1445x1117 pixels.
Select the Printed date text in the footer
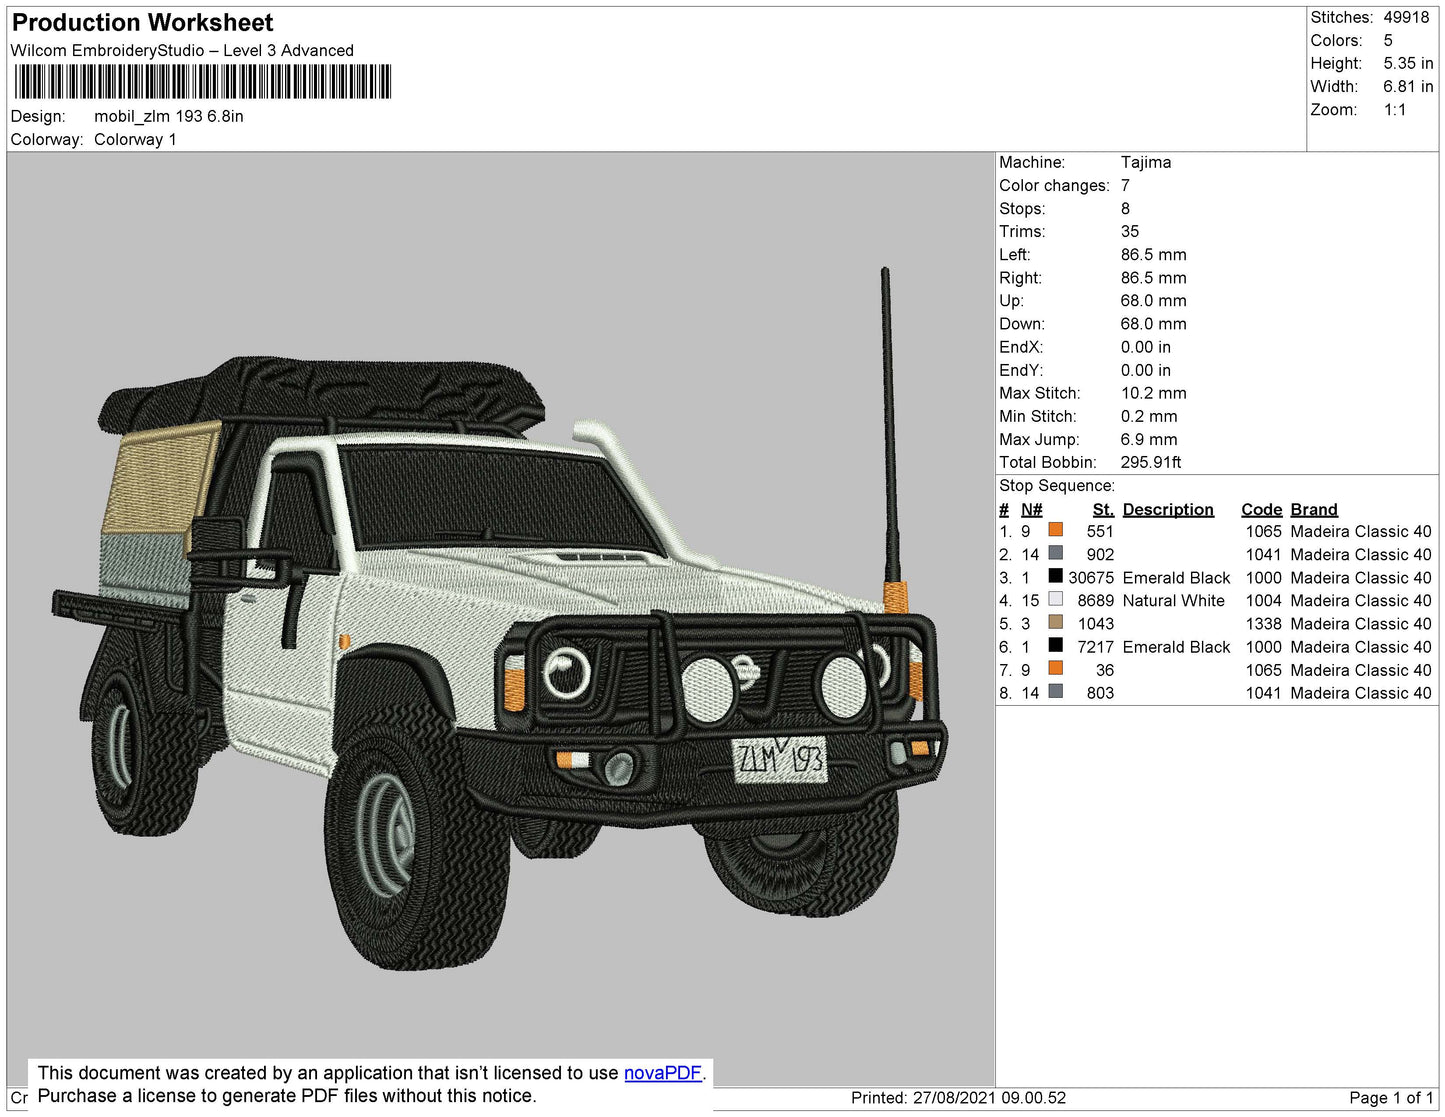[958, 1098]
